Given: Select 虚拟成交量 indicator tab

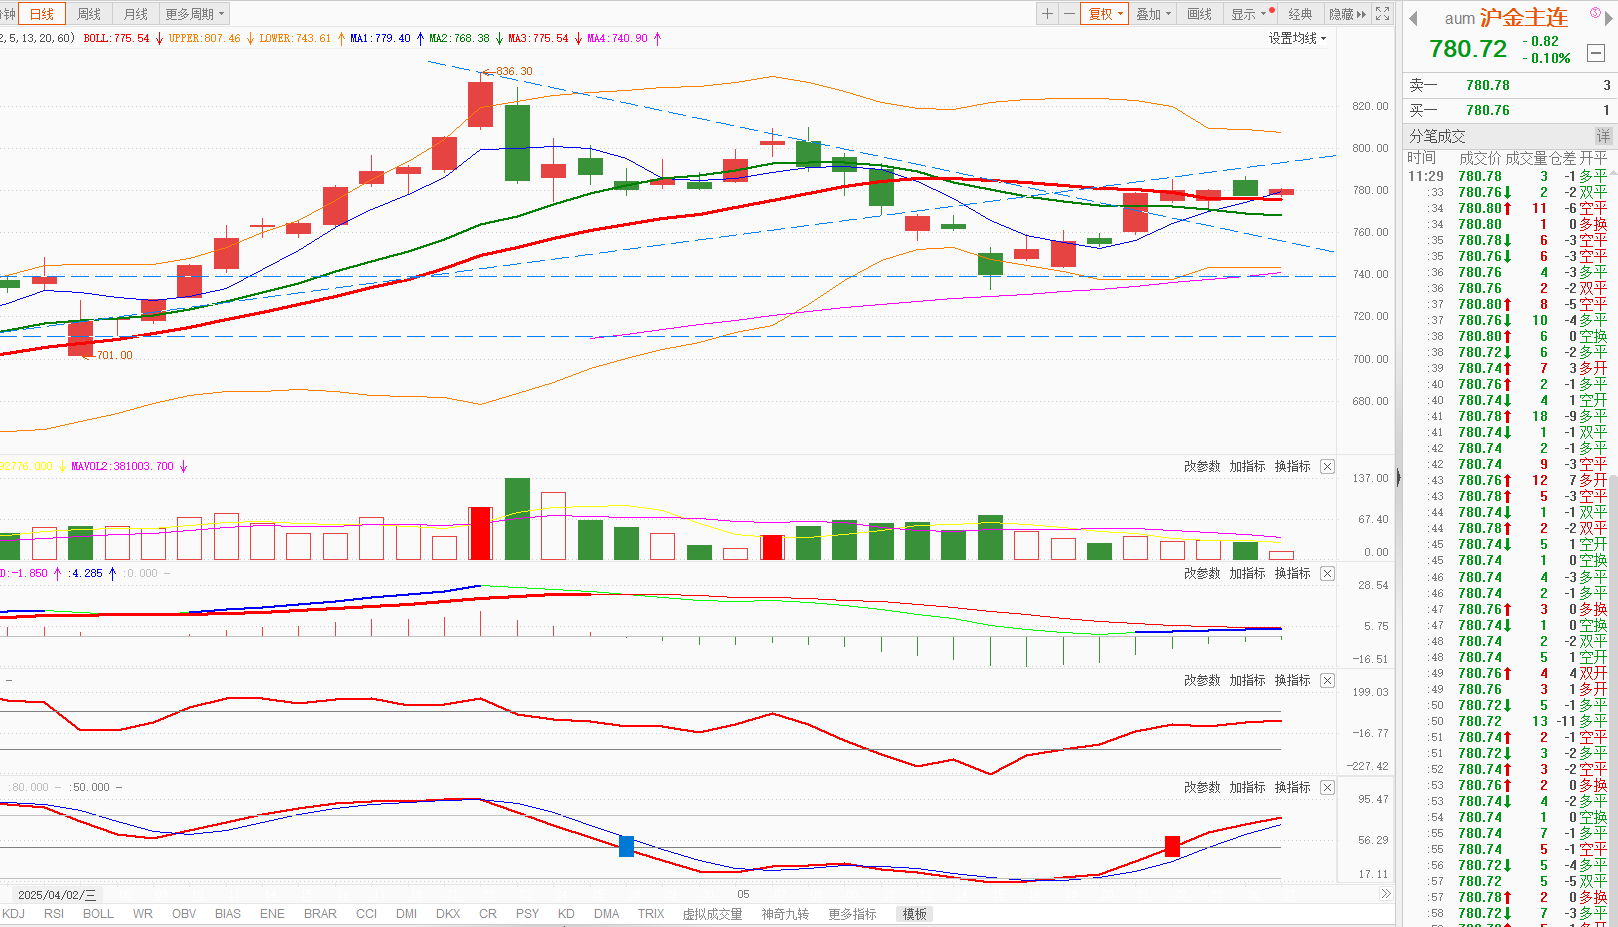Looking at the screenshot, I should (x=712, y=914).
